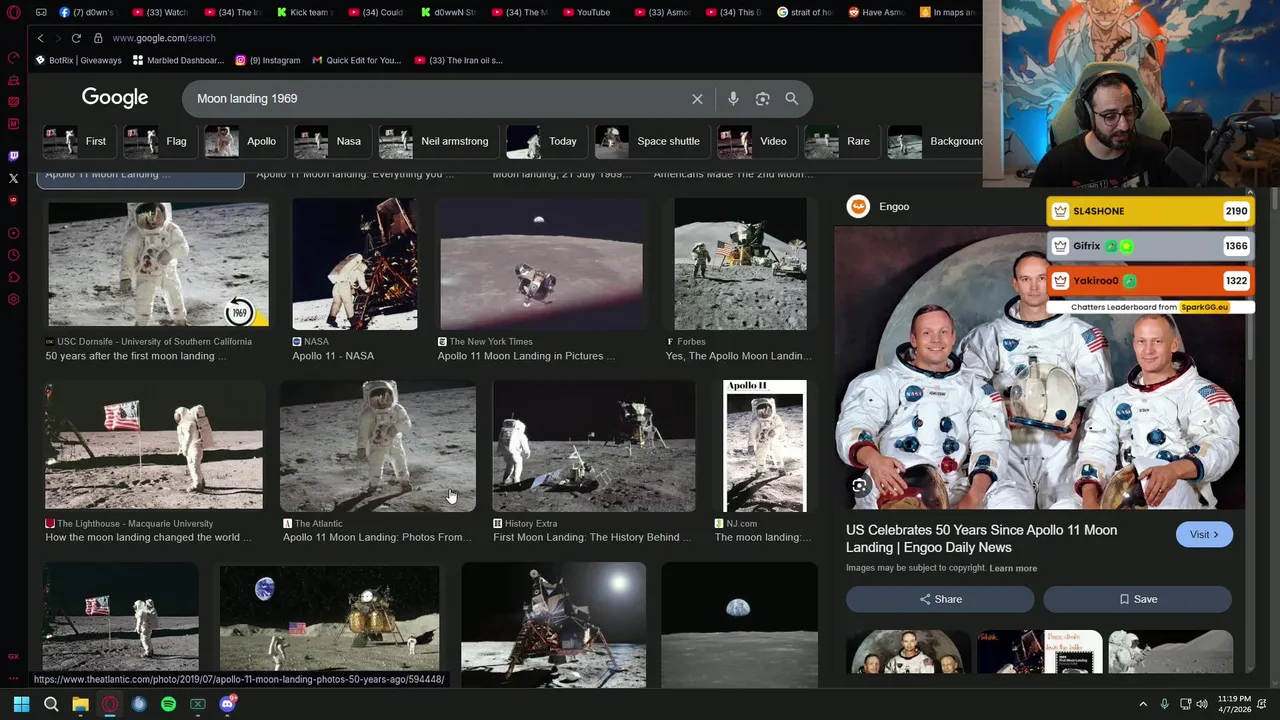This screenshot has height=720, width=1280.
Task: Switch to the strait of ho... browser tab
Action: [804, 12]
